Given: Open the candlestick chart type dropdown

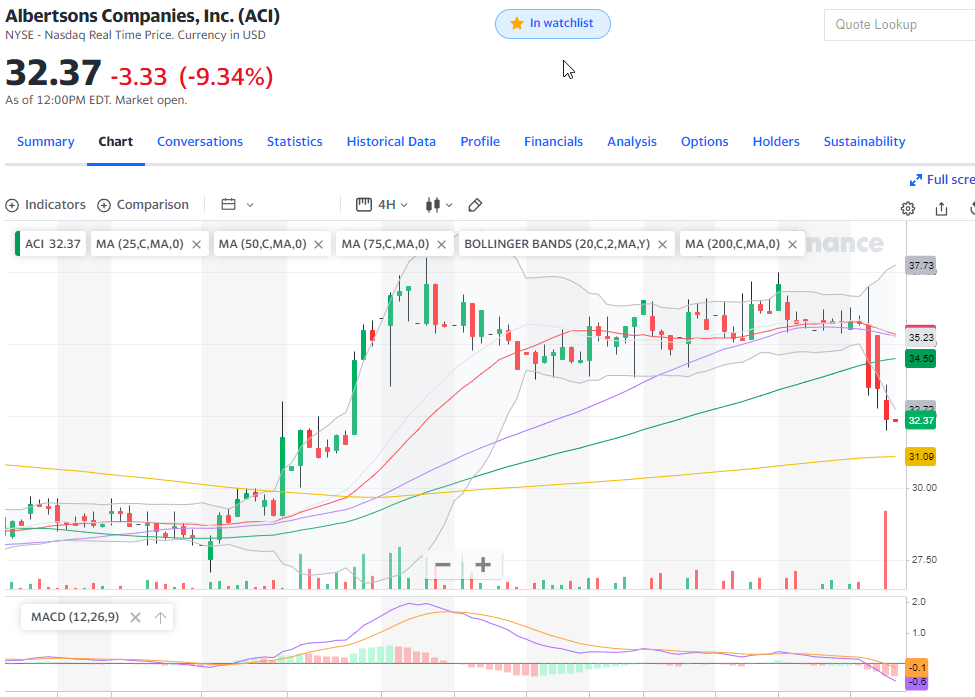Looking at the screenshot, I should coord(439,205).
